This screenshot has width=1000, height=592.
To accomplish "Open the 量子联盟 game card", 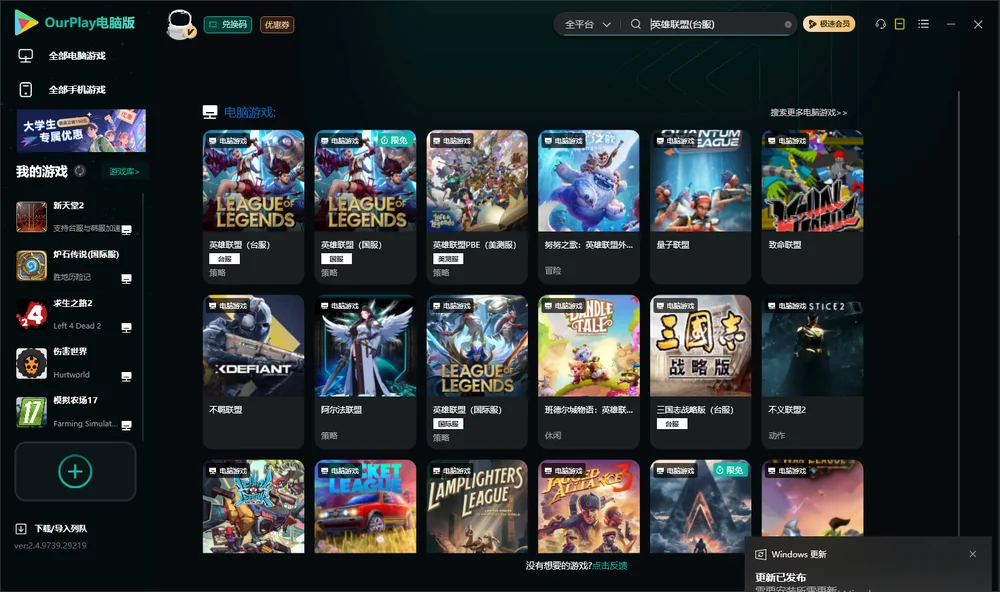I will [x=700, y=207].
